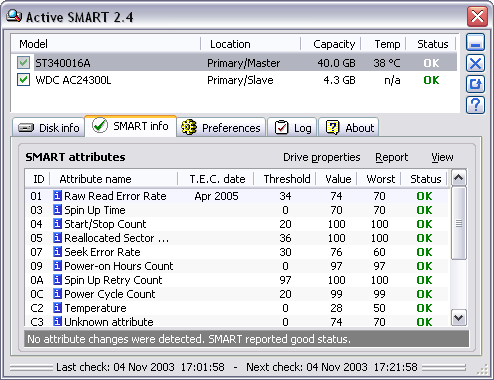494x380 pixels.
Task: Select Reallocated Sector attribute row
Action: click(x=237, y=238)
